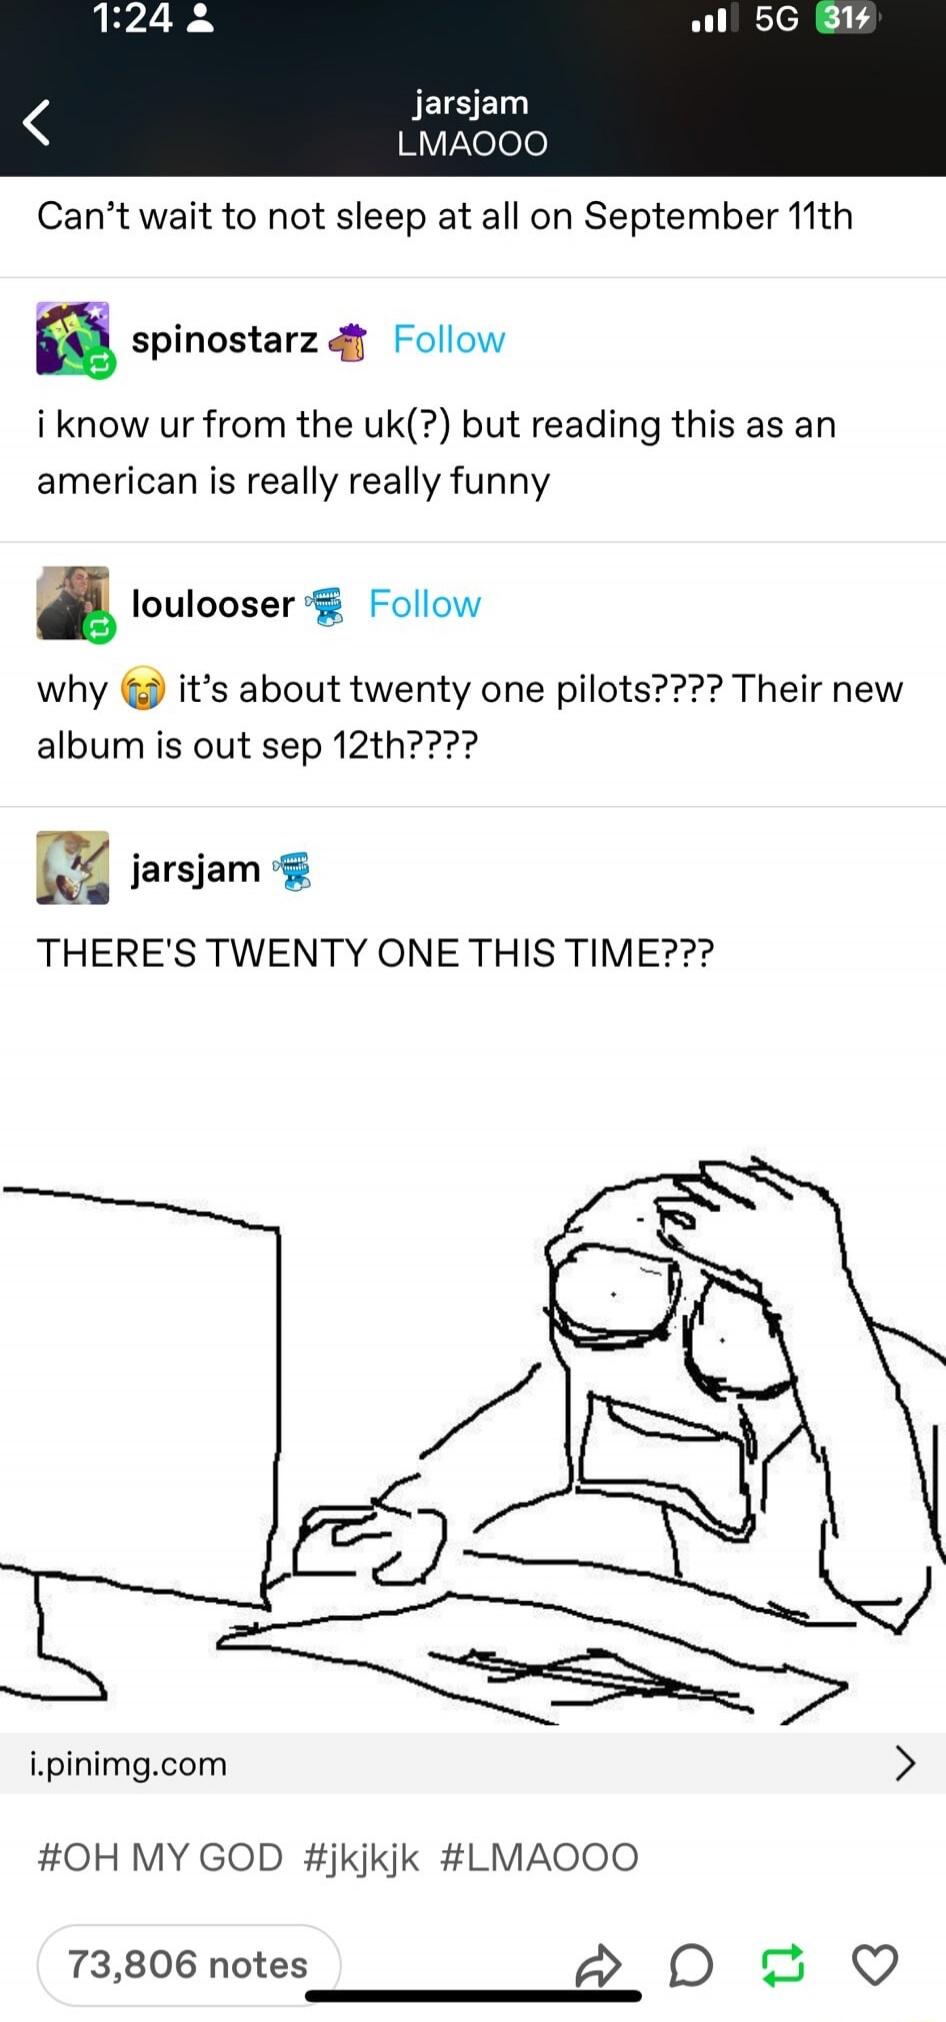The height and width of the screenshot is (2022, 946).
Task: Open loulooser avatar
Action: click(x=73, y=603)
